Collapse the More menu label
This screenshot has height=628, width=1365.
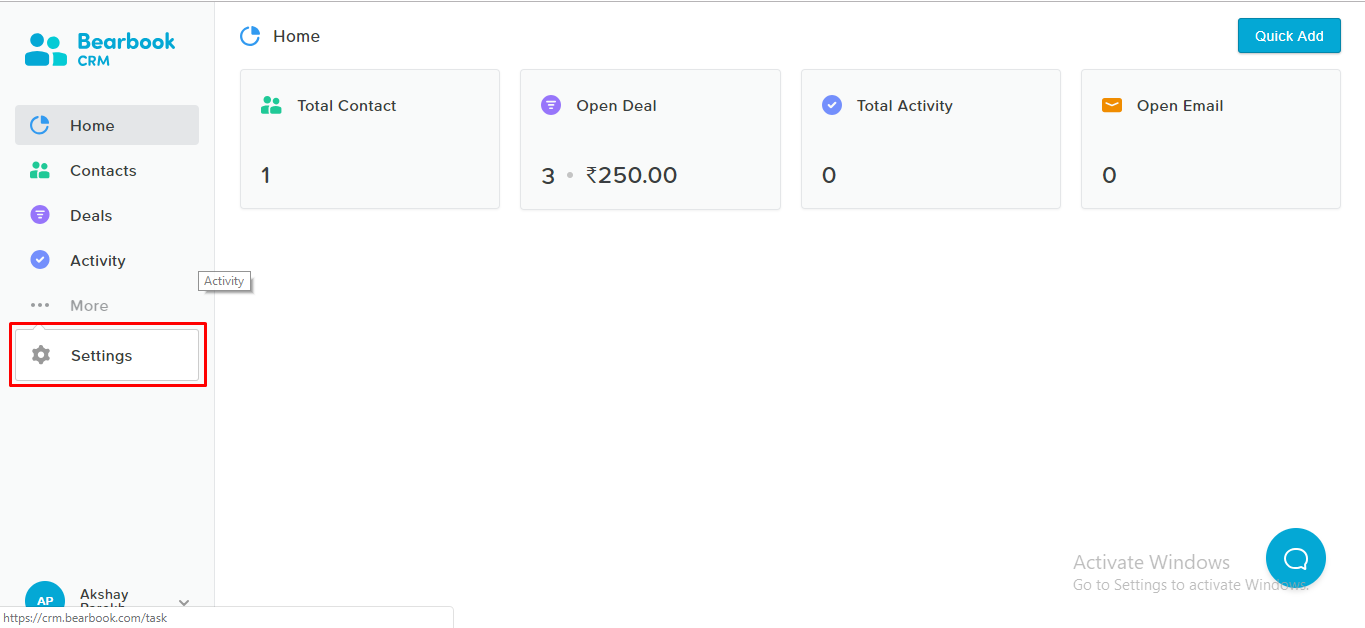point(89,306)
